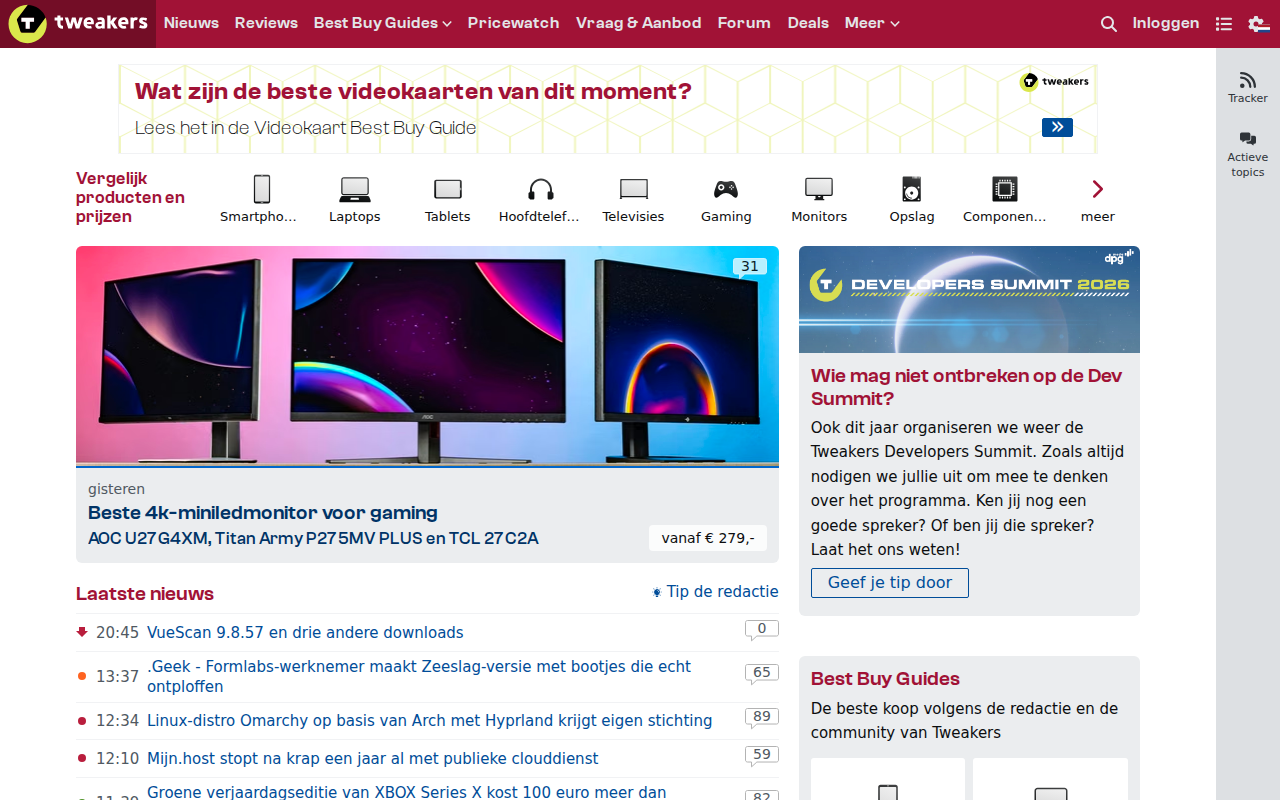Image resolution: width=1280 pixels, height=800 pixels.
Task: Select the Componenten chip icon
Action: click(x=1005, y=189)
